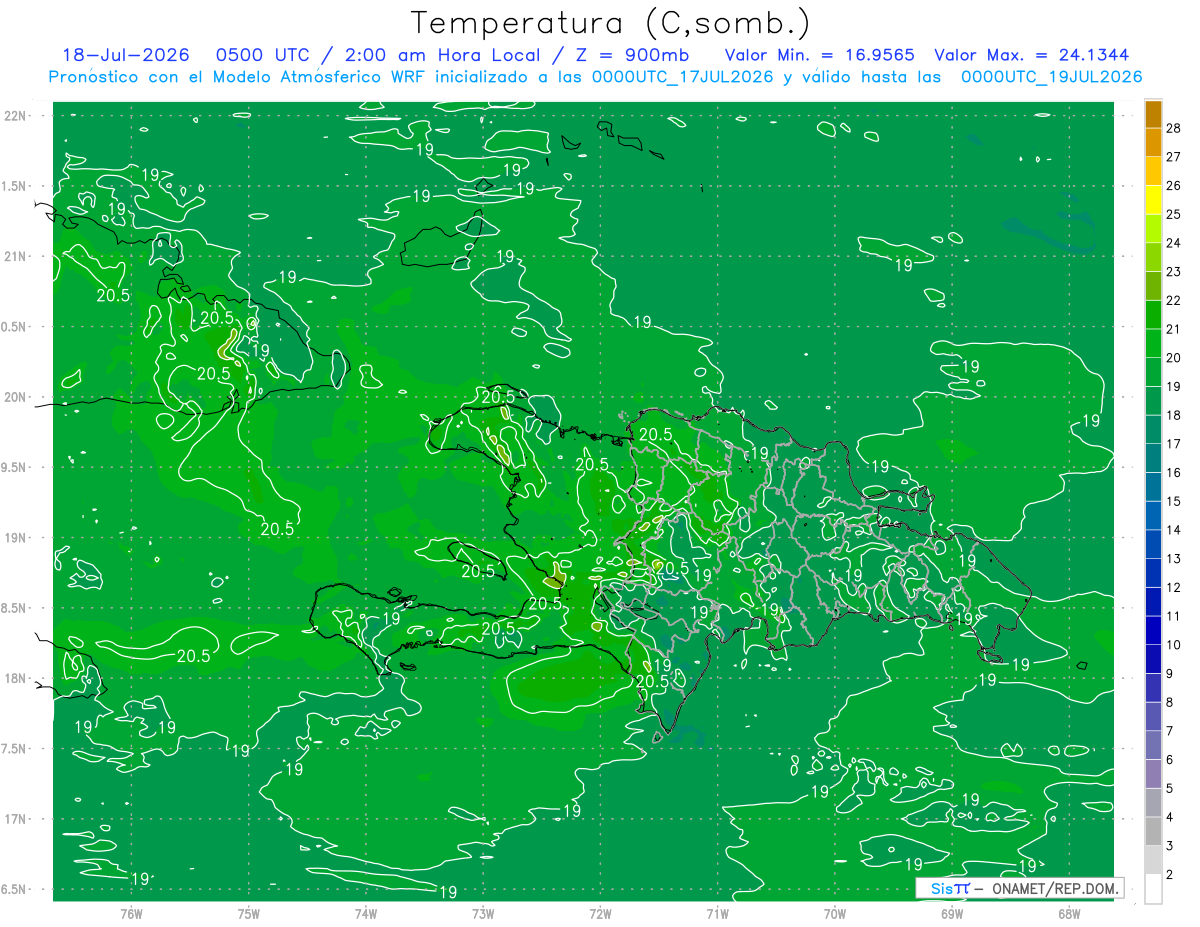Click the legend value '27'
Viewport: 1200px width, 927px height.
point(1175,157)
